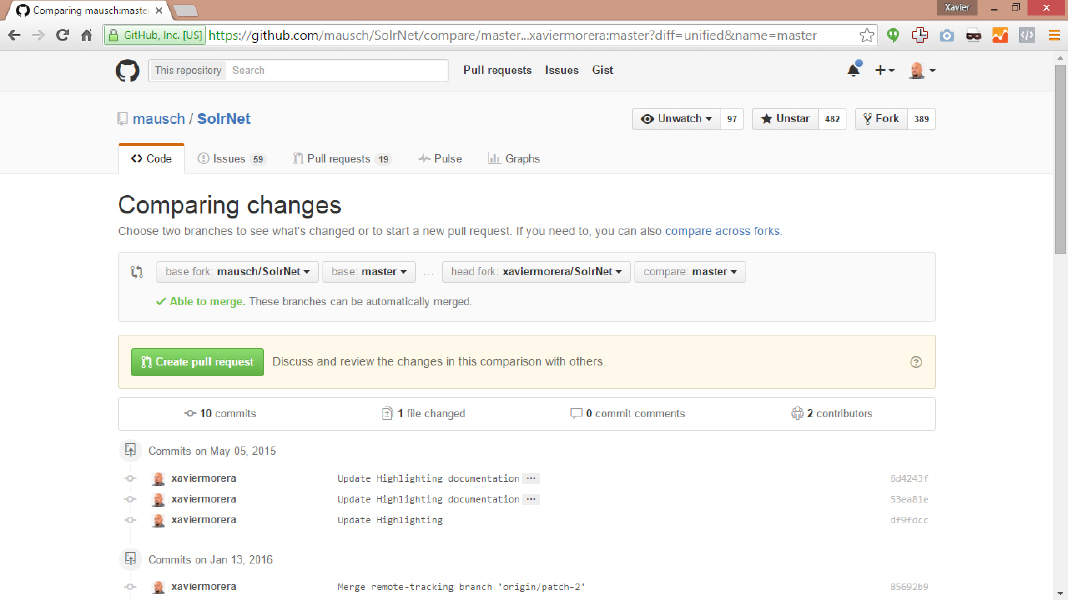Click the browser home icon

coord(87,35)
